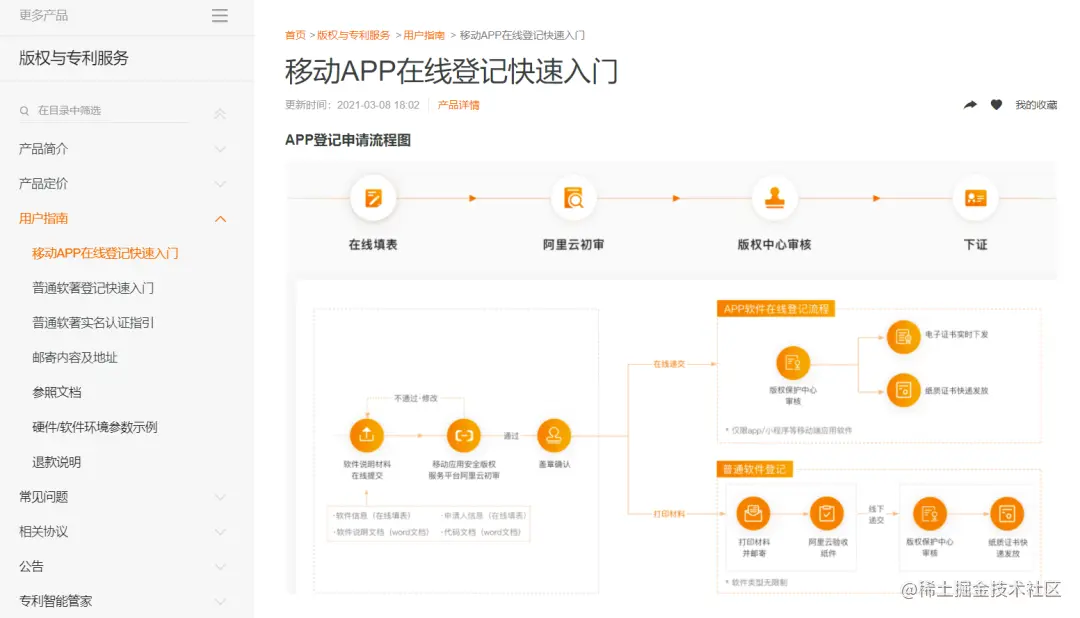1080x618 pixels.
Task: Expand the 公告 section chevron
Action: 220,567
